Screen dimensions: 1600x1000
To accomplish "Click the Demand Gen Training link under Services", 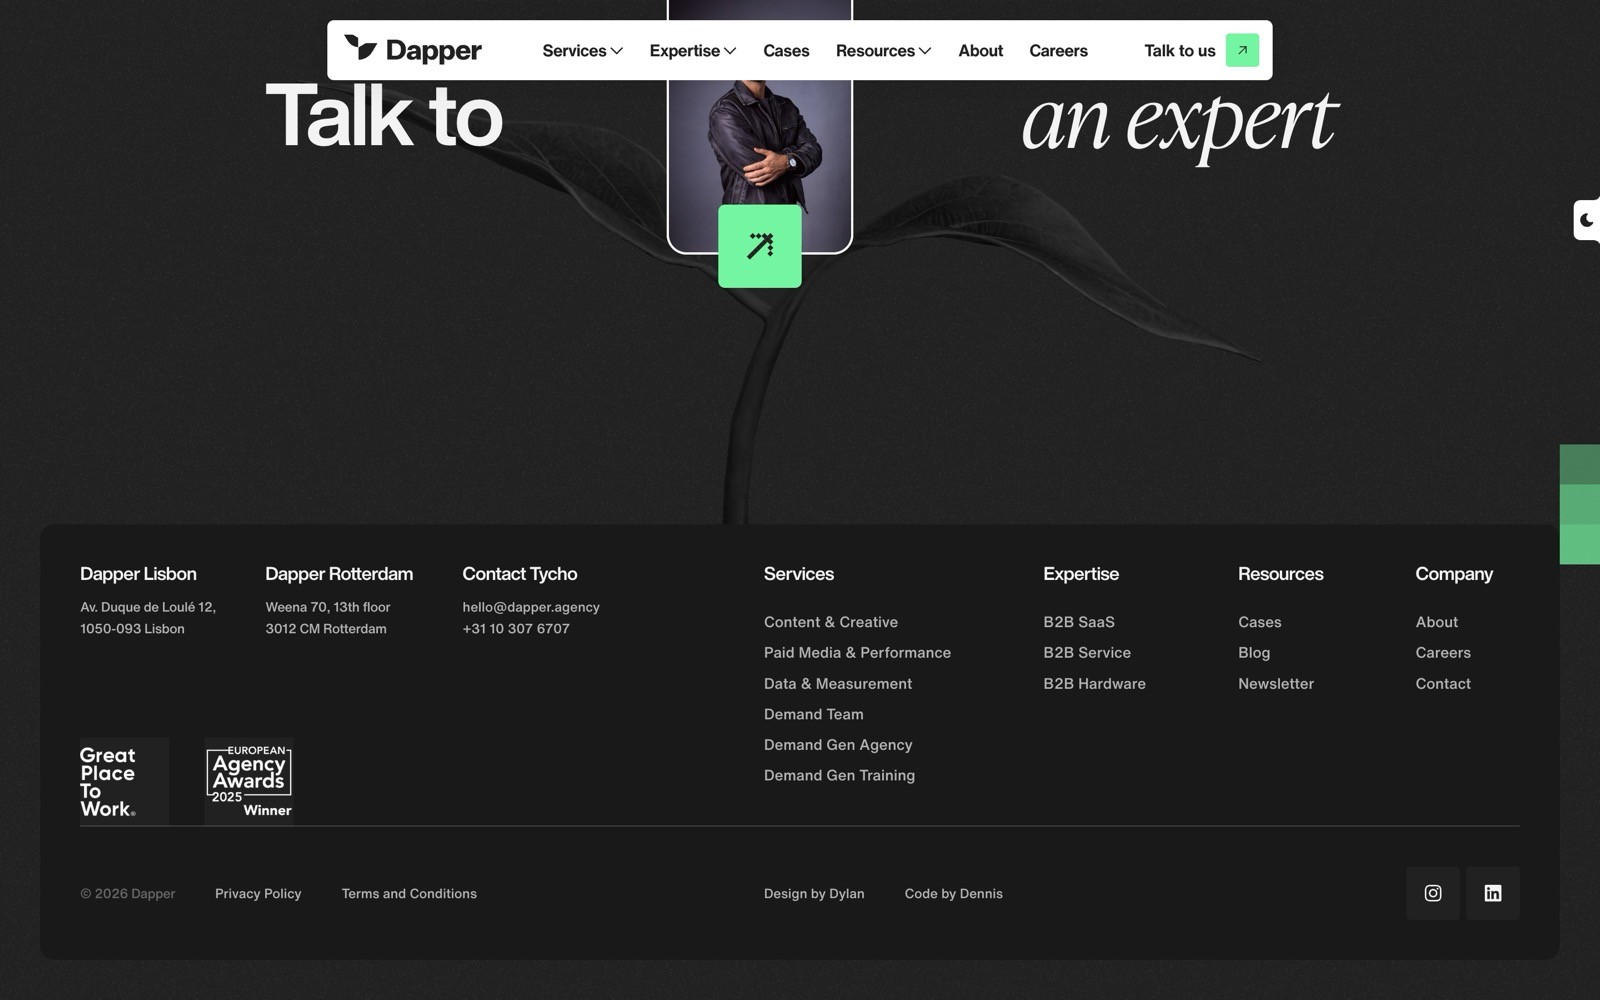I will [839, 775].
